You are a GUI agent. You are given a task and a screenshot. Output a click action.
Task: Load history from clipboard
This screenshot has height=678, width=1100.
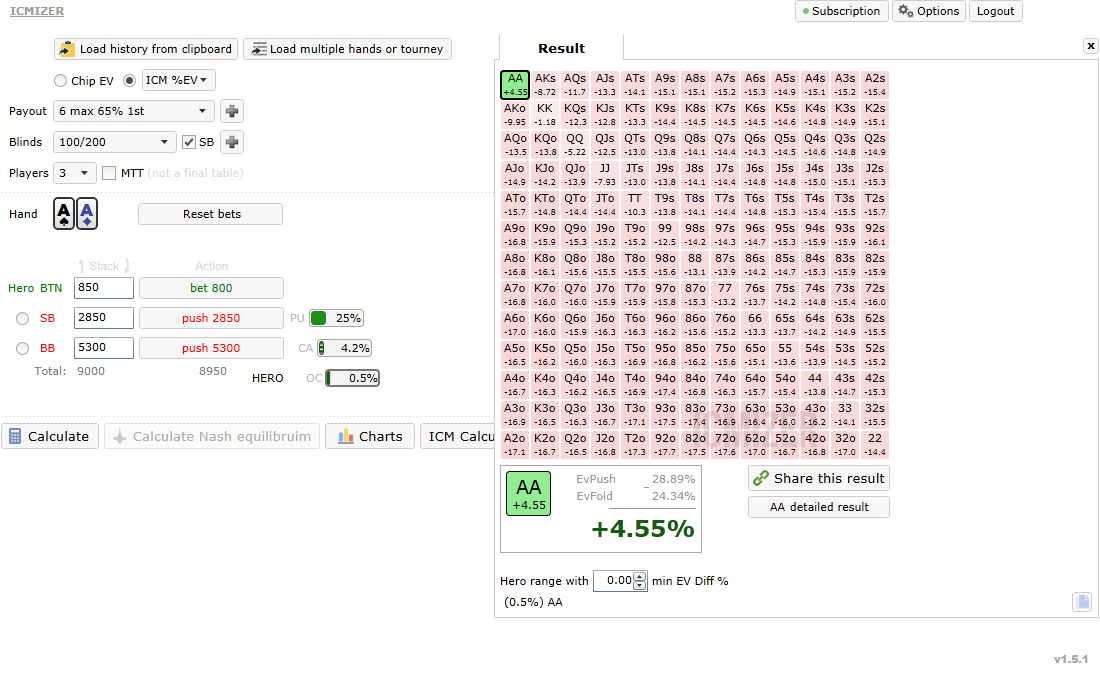(x=146, y=49)
